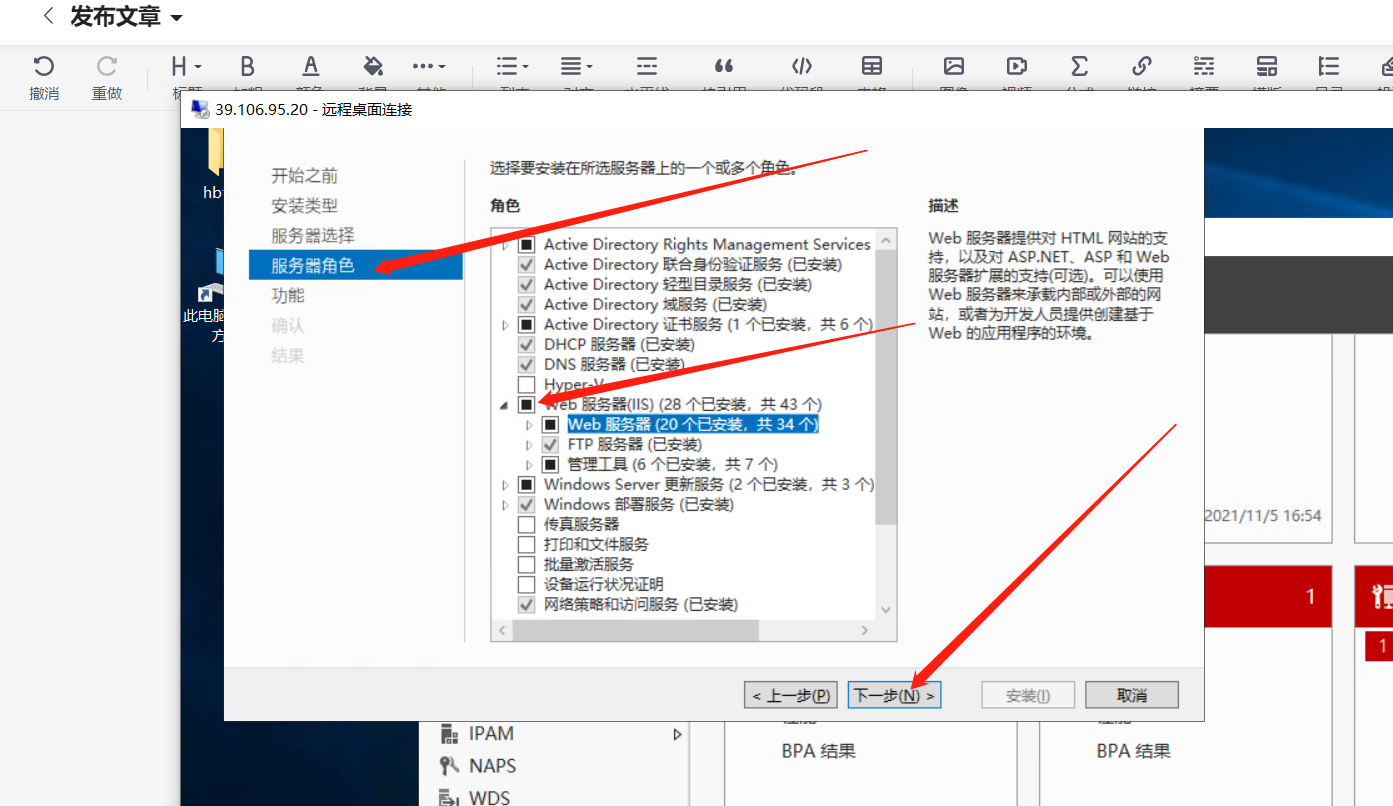Click the WDS icon in Server Manager sidebar
The height and width of the screenshot is (806, 1393).
[x=449, y=797]
